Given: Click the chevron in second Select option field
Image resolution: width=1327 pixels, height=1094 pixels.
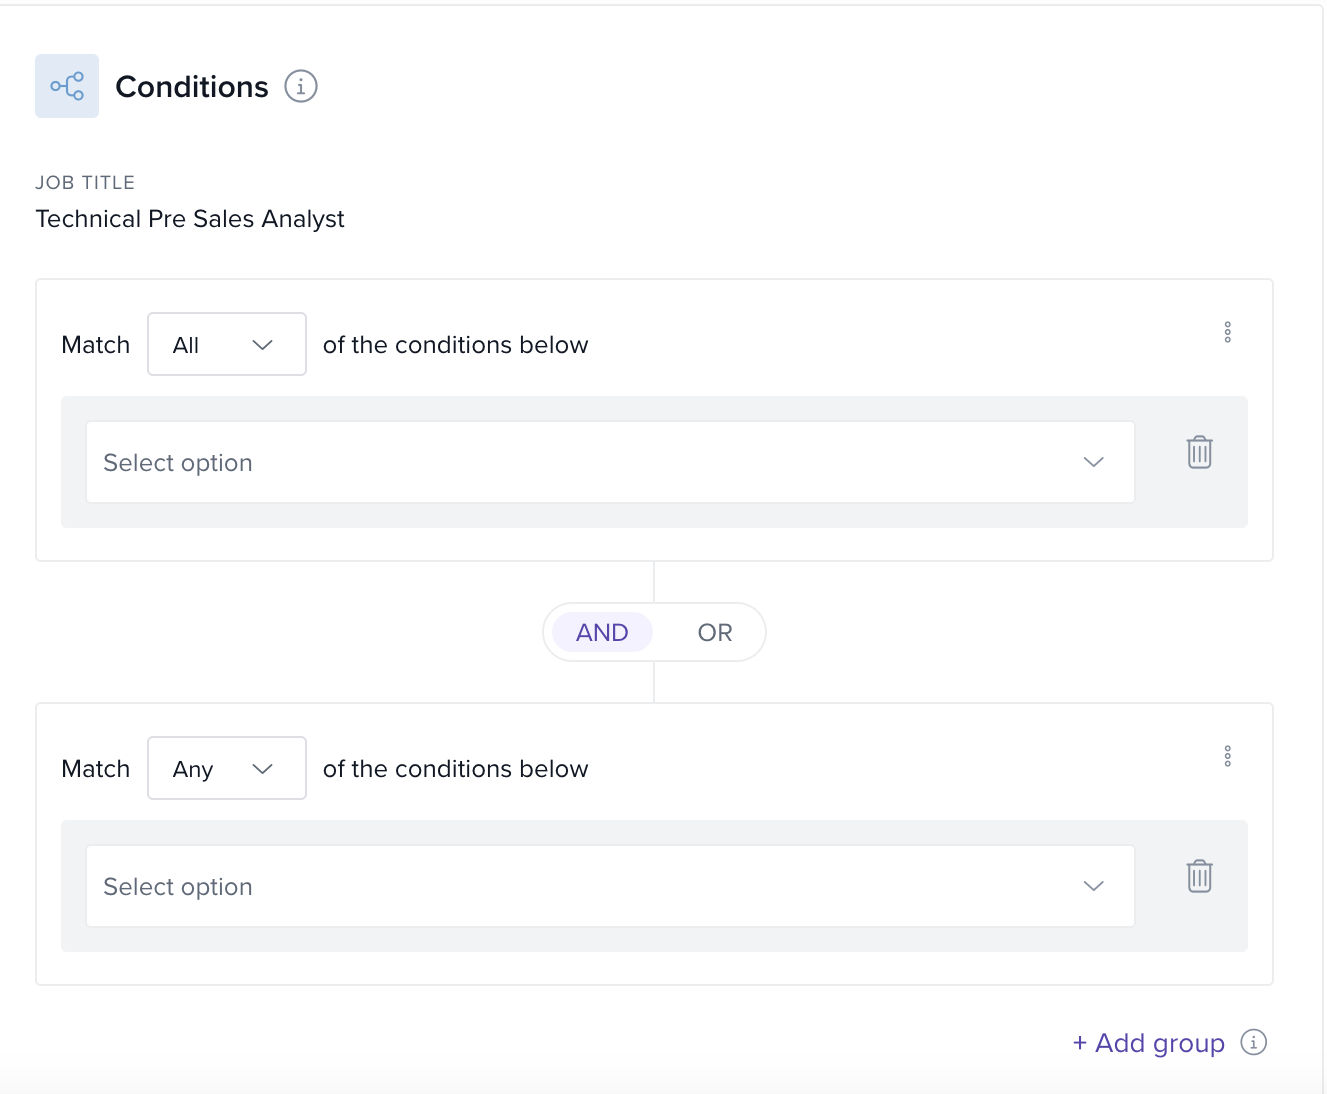Looking at the screenshot, I should pos(1093,886).
